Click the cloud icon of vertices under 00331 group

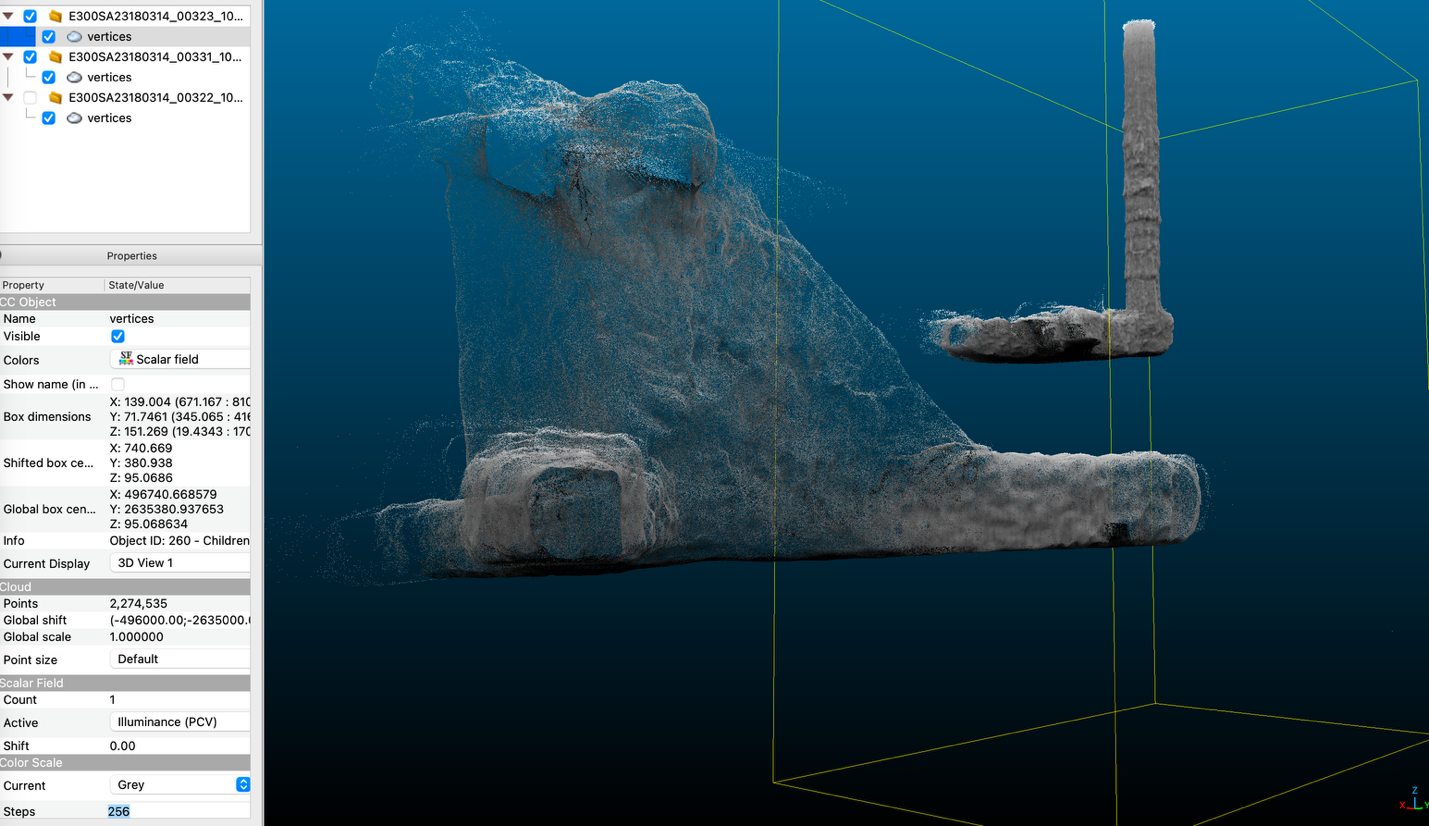tap(74, 77)
